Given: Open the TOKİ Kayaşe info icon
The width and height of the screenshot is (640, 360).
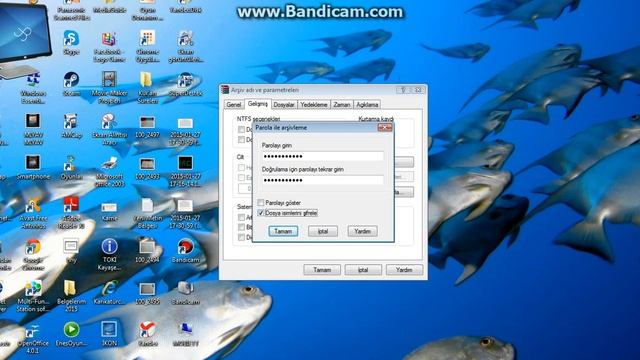Looking at the screenshot, I should (109, 254).
